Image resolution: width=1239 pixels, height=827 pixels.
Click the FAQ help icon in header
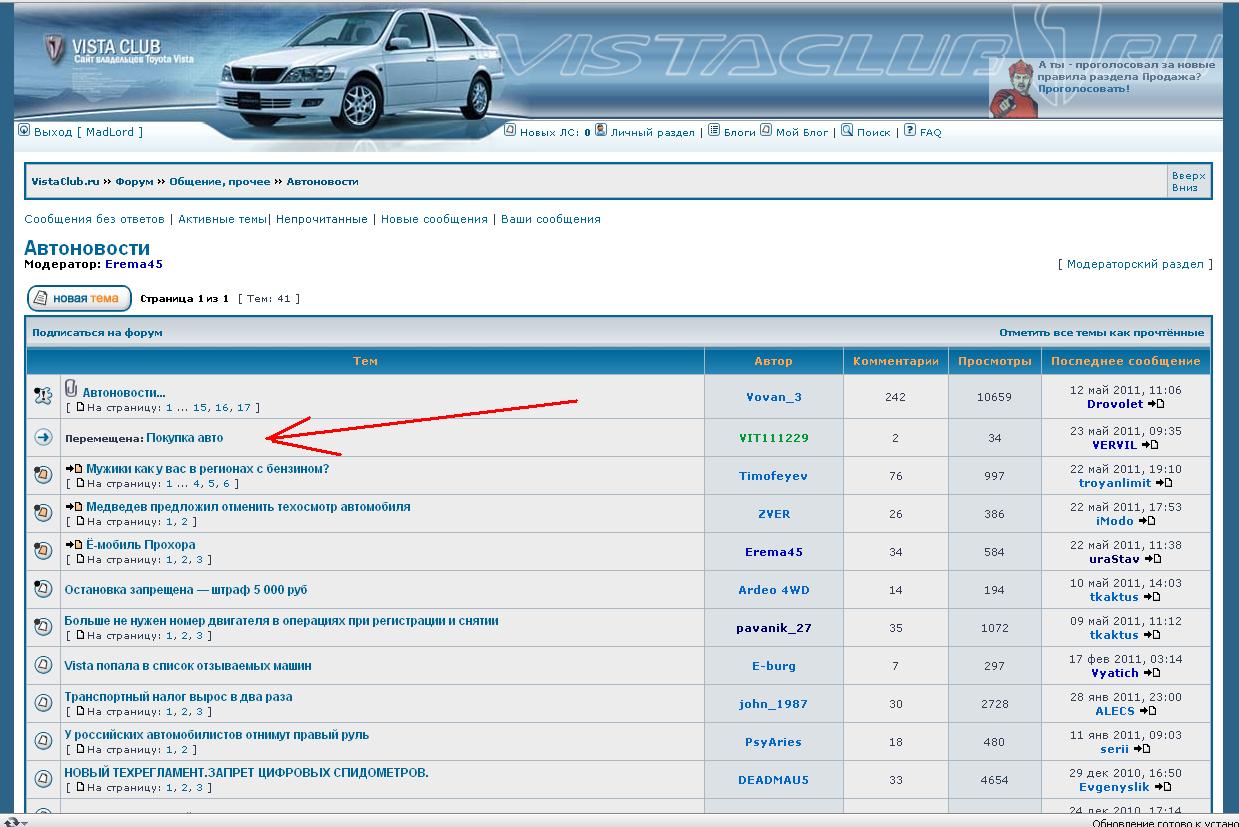click(x=910, y=131)
